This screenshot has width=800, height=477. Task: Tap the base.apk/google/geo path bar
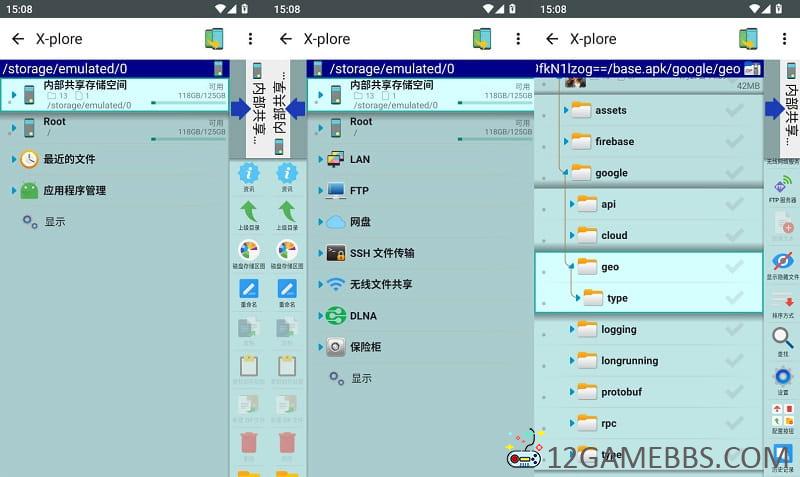point(649,68)
